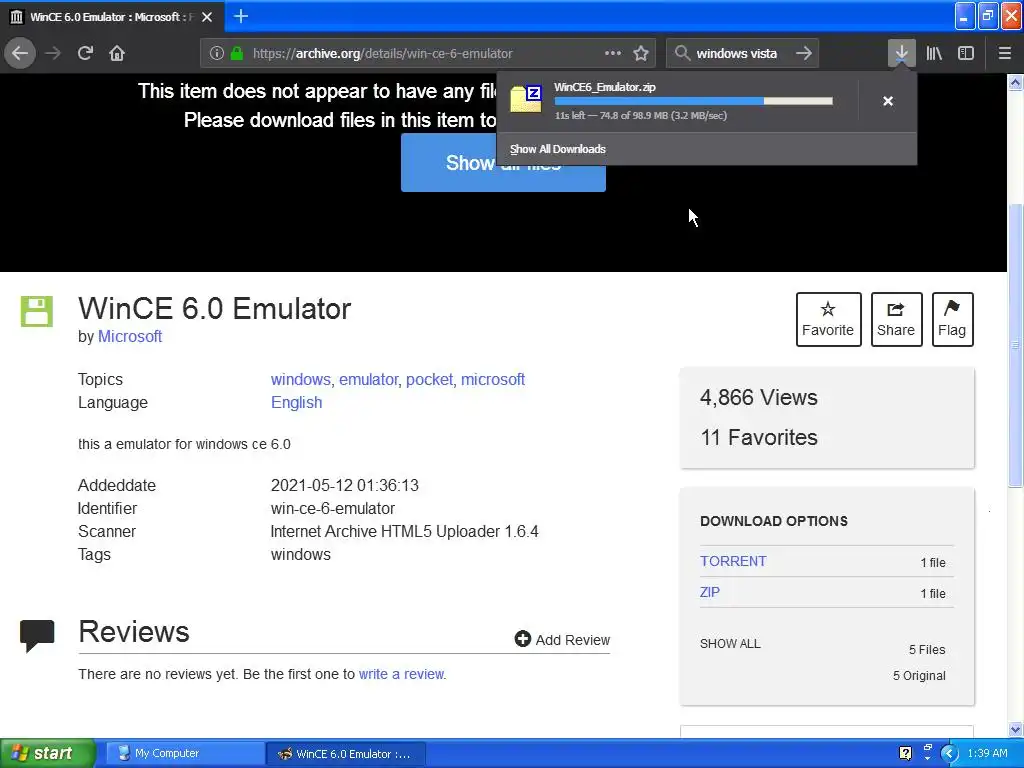
Task: Open the microsoft topic link
Action: (x=493, y=379)
